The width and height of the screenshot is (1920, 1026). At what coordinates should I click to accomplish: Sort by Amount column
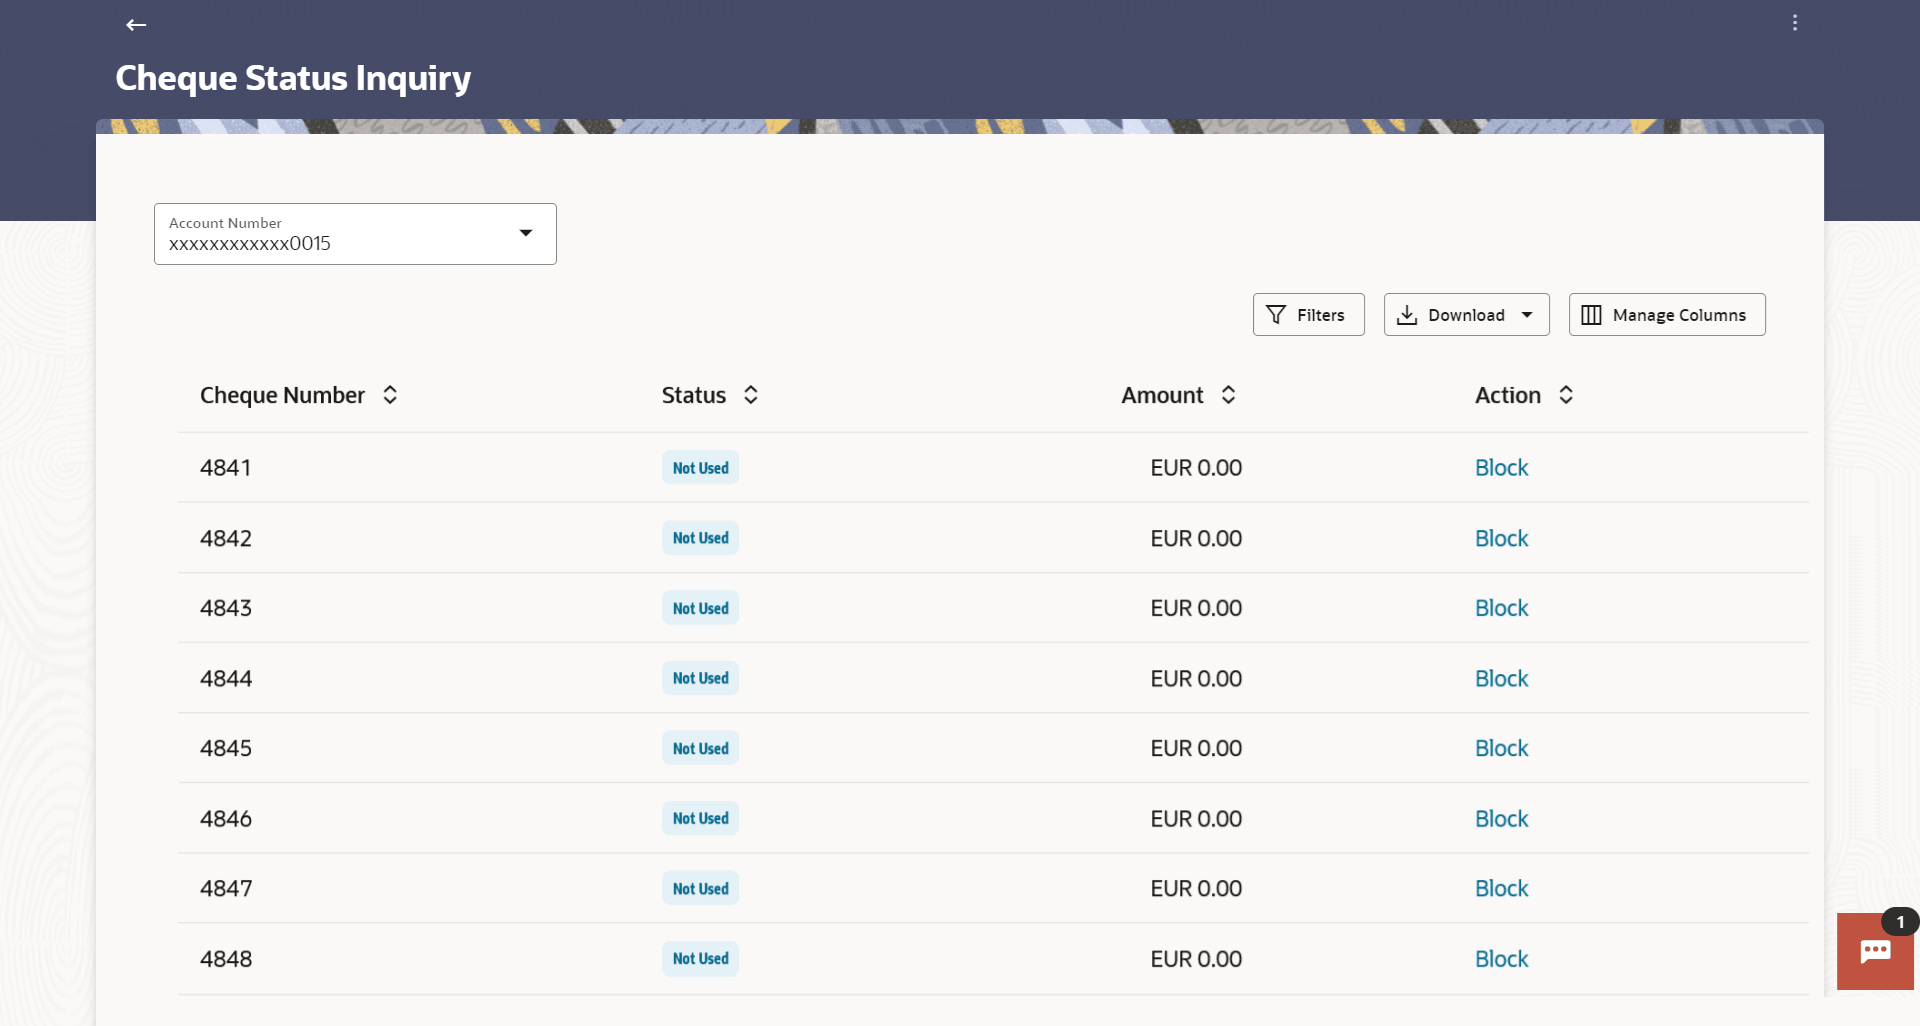(1228, 395)
